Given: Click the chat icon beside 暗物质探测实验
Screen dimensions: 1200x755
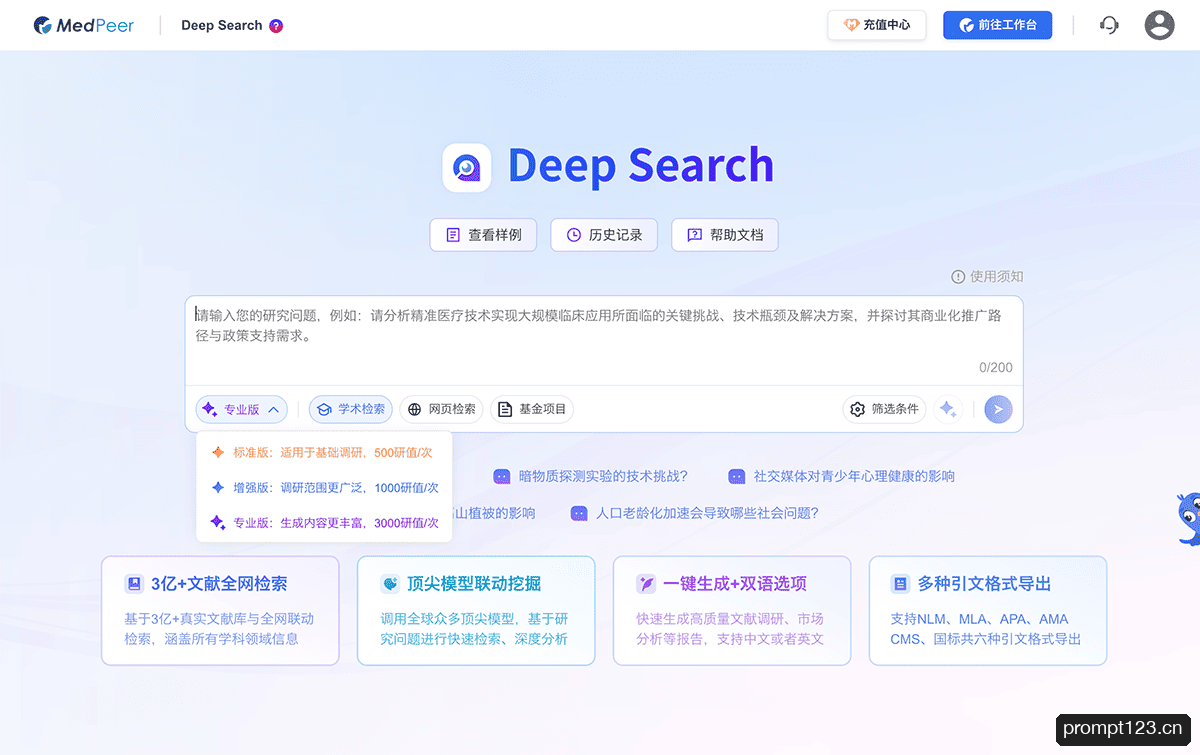Looking at the screenshot, I should point(502,477).
